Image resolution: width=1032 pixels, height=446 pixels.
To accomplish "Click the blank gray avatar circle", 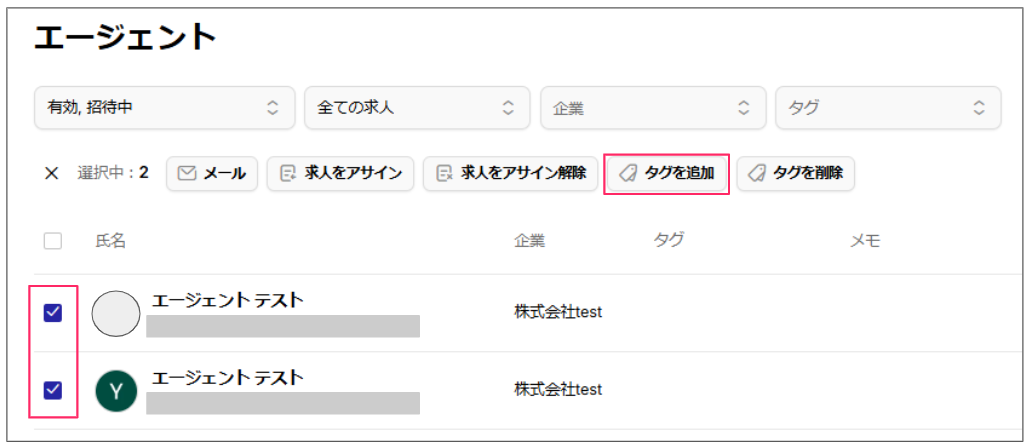I will coord(116,314).
